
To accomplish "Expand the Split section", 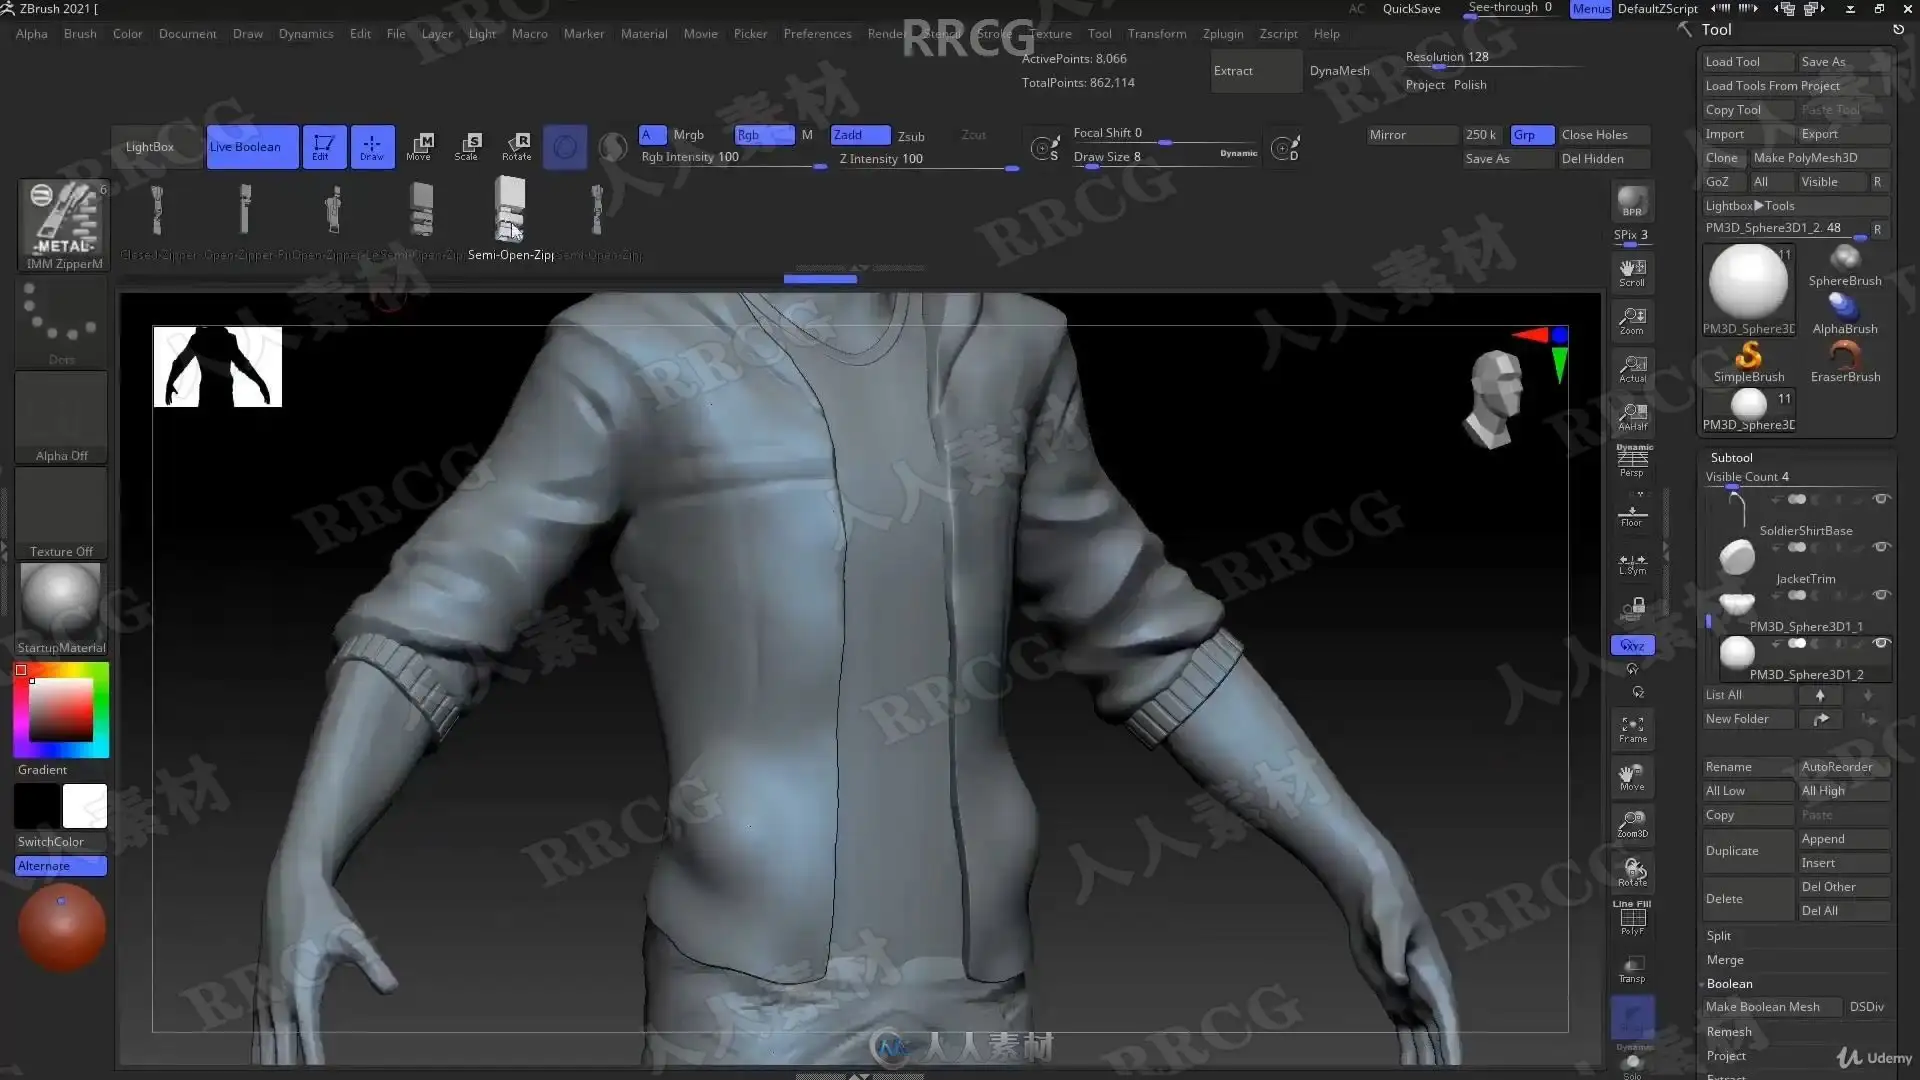I will click(1719, 936).
